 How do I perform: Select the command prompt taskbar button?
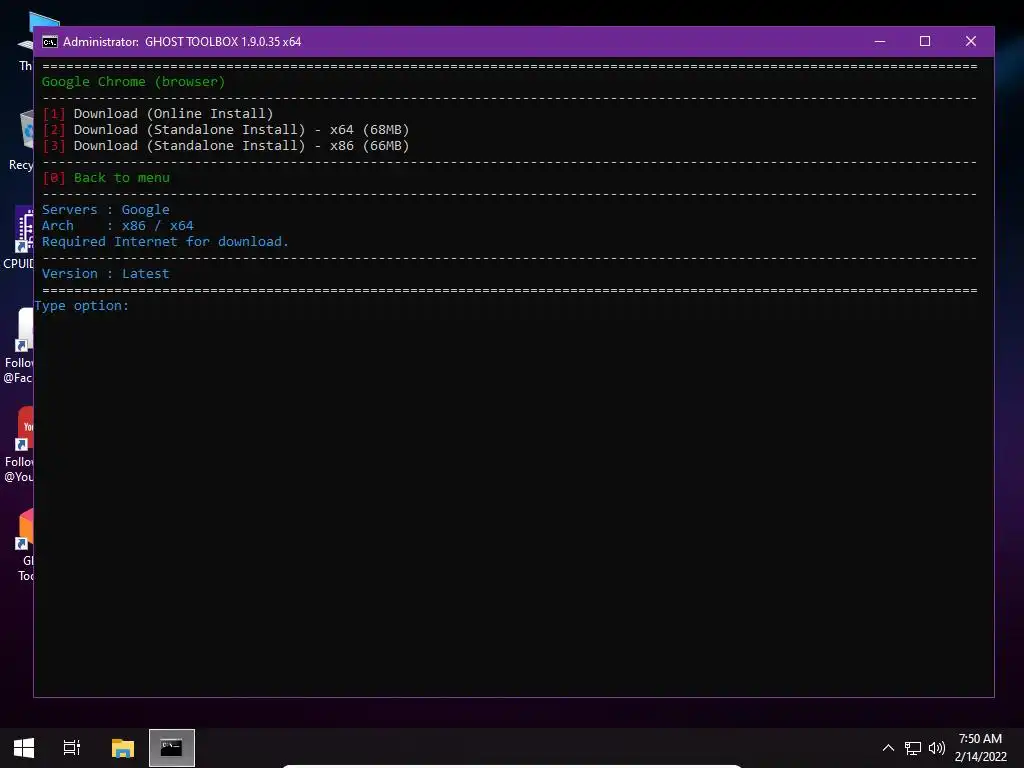point(172,748)
